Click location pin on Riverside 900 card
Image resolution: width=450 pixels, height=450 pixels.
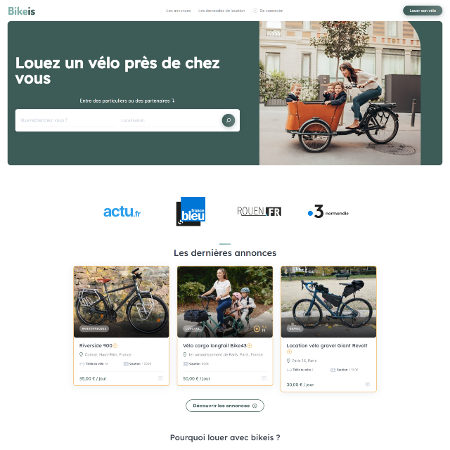81,354
